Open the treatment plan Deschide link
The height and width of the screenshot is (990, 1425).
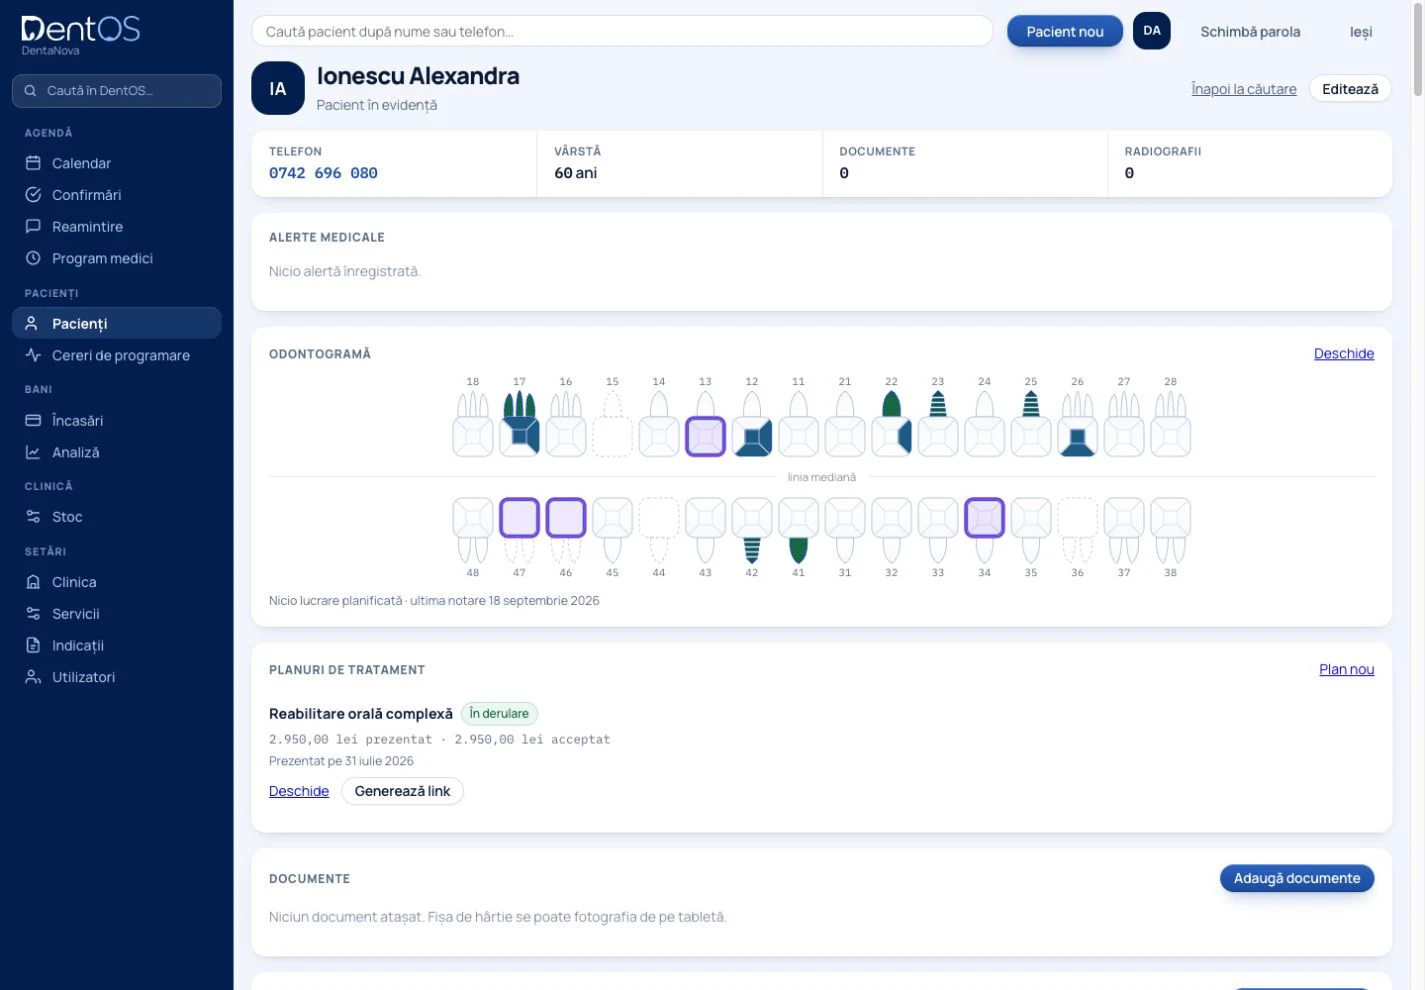point(299,791)
